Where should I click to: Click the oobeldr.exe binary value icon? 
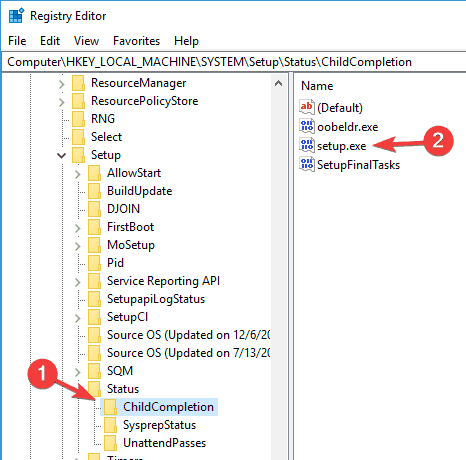(307, 127)
